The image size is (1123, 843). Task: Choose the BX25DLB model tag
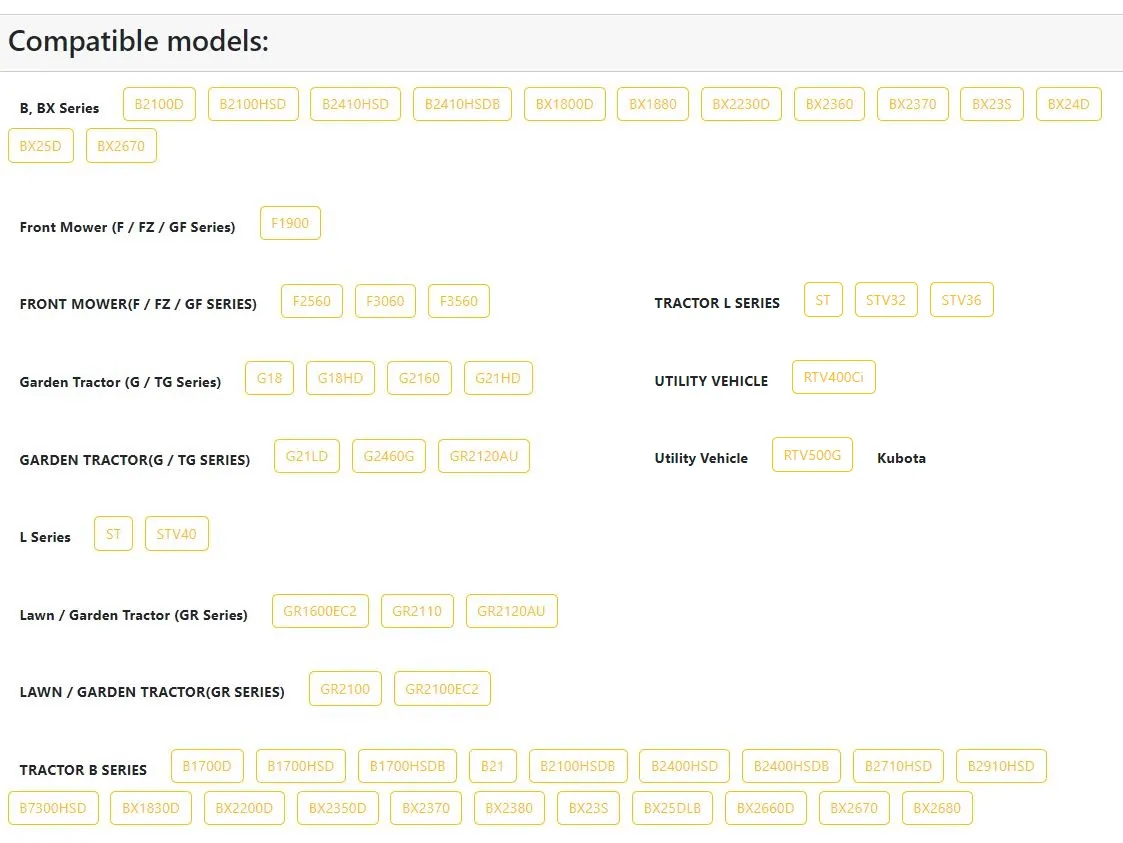coord(672,808)
